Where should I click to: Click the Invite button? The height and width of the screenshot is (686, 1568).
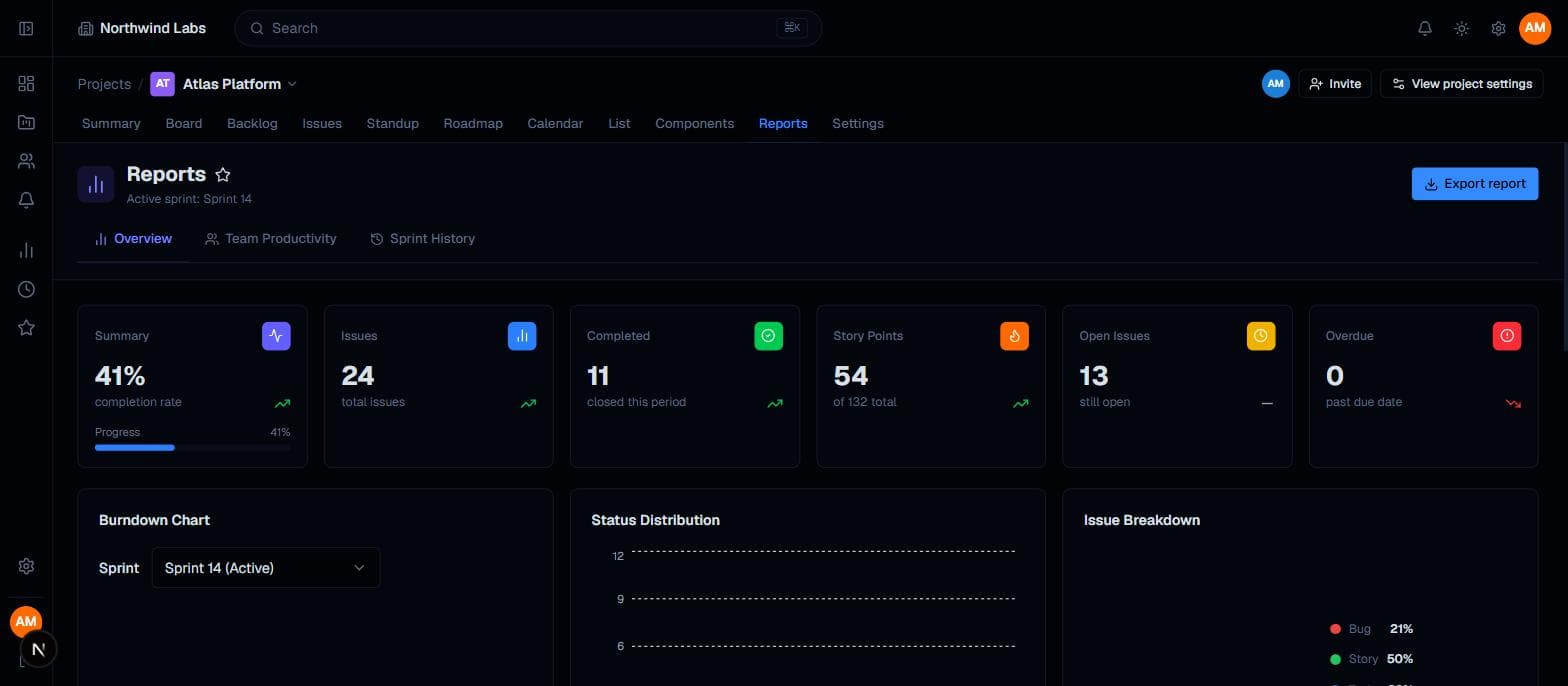[x=1335, y=84]
